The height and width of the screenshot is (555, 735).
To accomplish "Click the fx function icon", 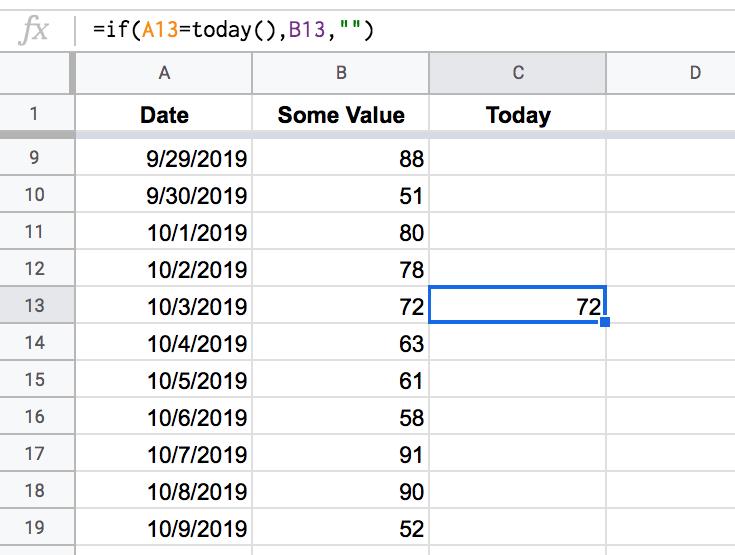I will [34, 30].
